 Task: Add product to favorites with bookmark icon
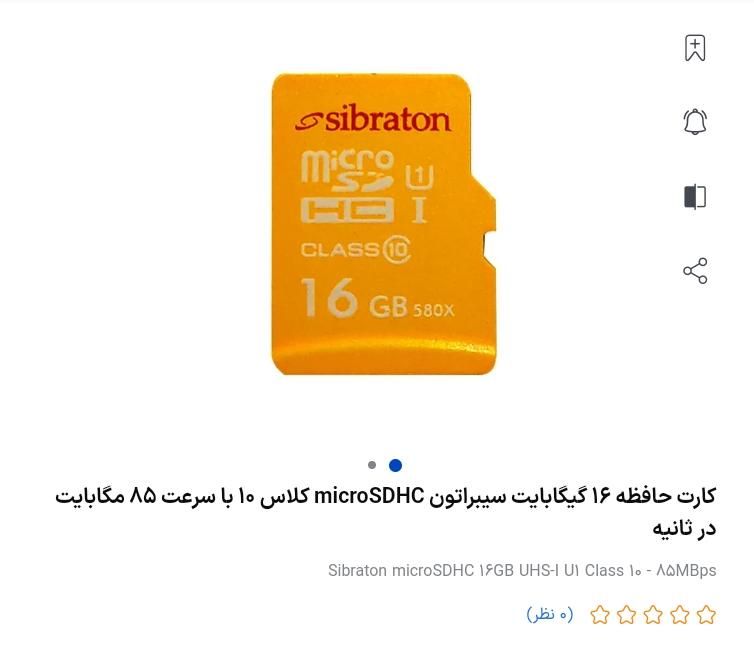point(695,48)
